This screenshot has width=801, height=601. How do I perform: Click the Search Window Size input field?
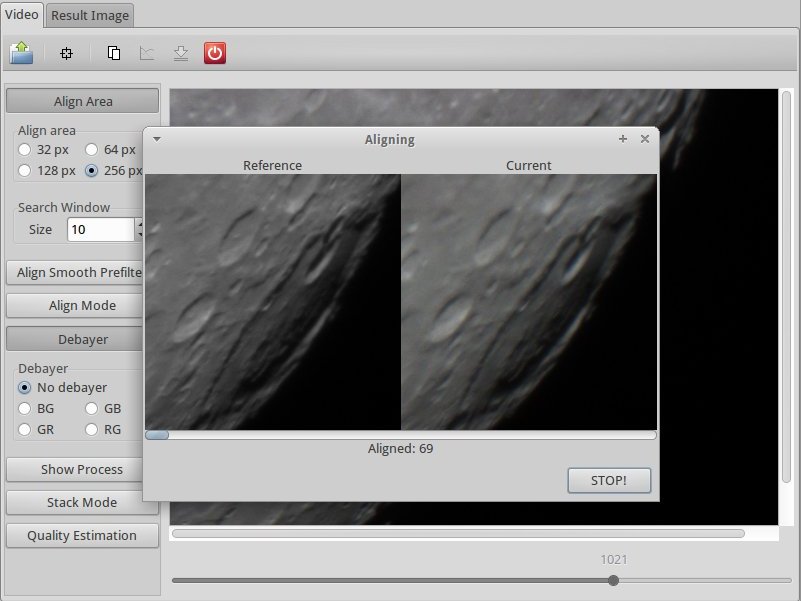click(x=101, y=229)
